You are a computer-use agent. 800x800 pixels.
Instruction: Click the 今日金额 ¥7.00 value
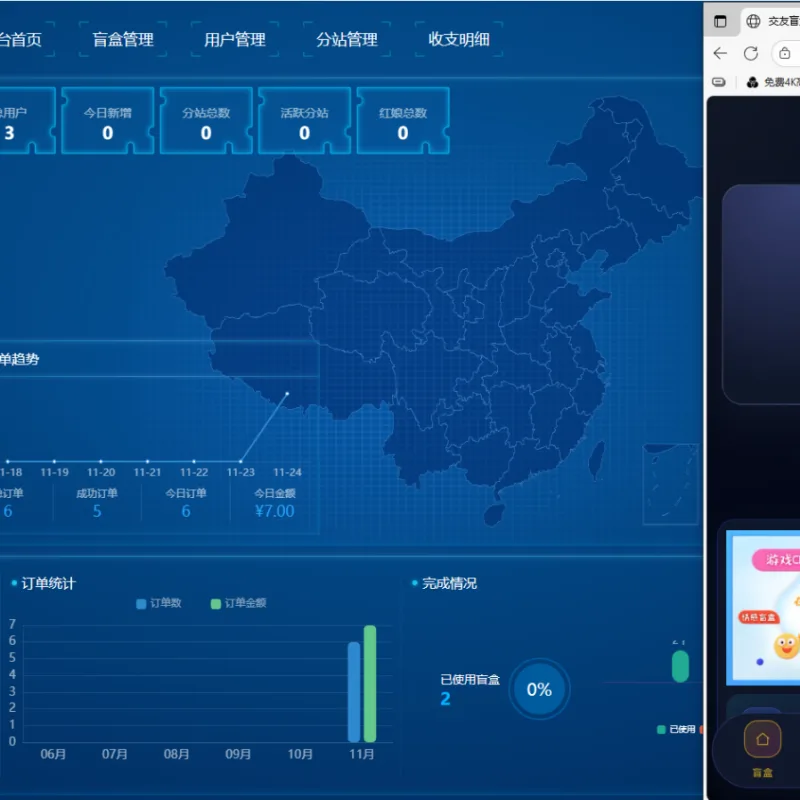click(x=275, y=511)
